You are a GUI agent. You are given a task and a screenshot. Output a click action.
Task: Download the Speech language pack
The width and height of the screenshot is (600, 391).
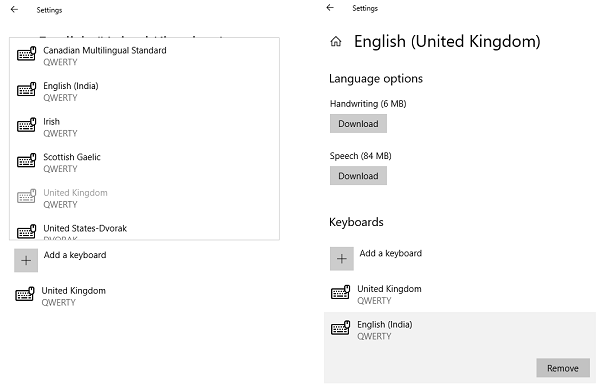[358, 176]
